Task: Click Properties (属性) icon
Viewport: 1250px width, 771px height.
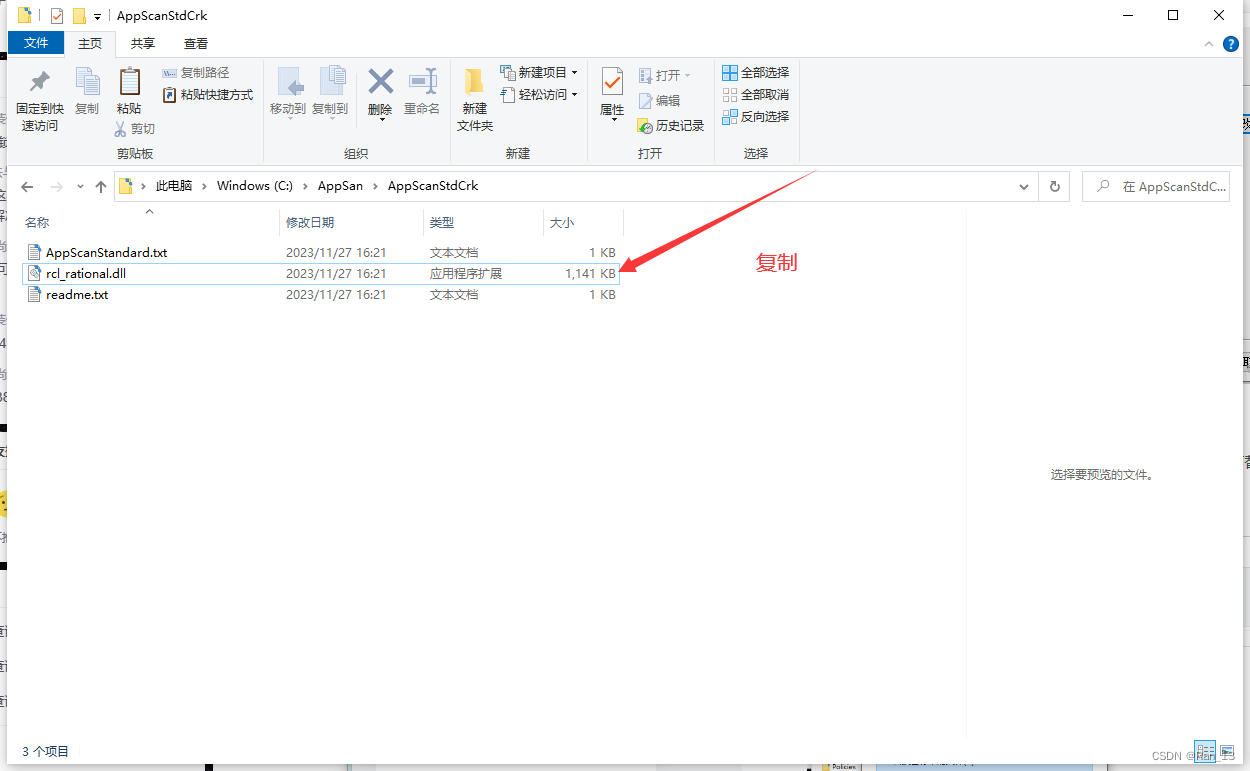Action: [x=612, y=82]
